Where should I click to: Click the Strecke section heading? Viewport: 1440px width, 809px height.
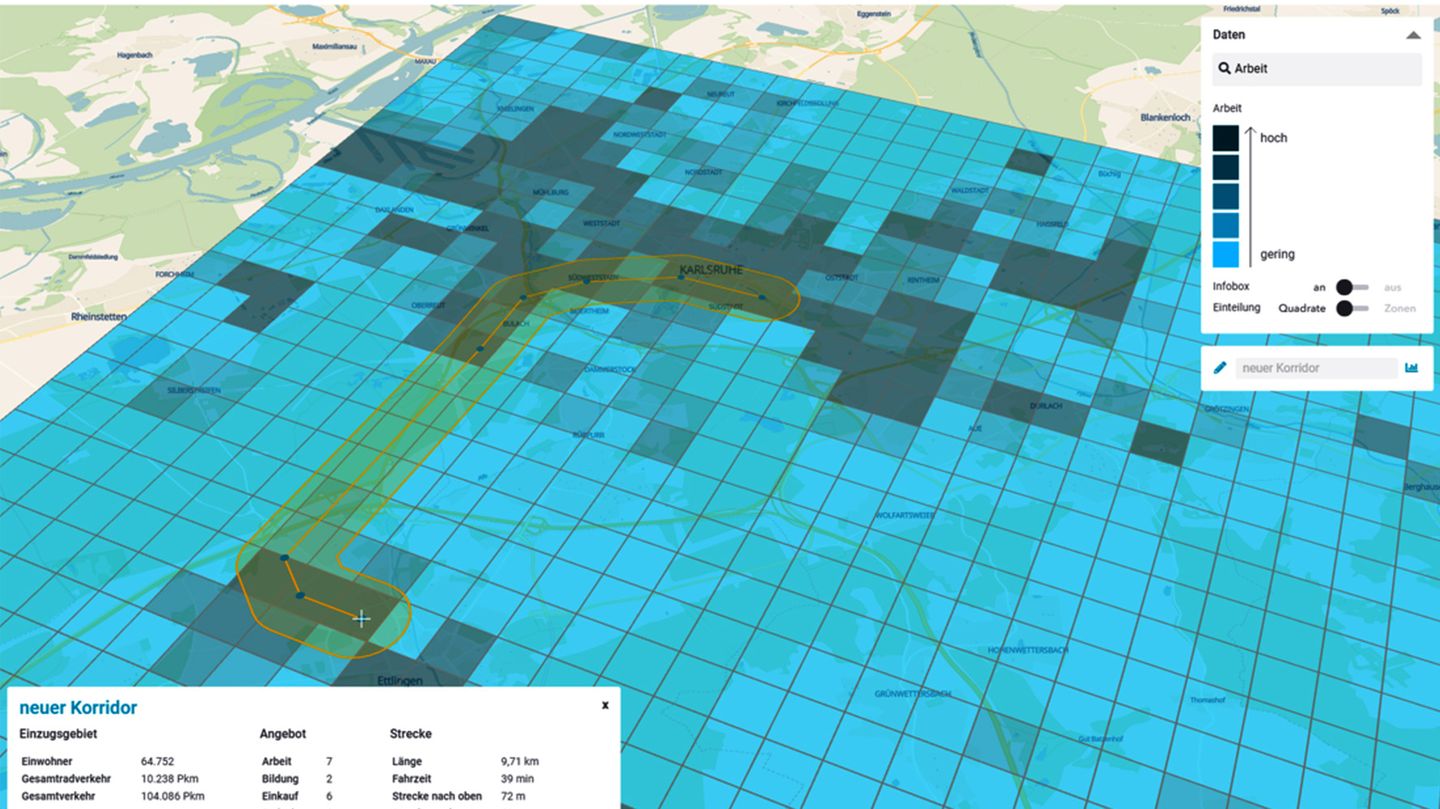point(411,734)
